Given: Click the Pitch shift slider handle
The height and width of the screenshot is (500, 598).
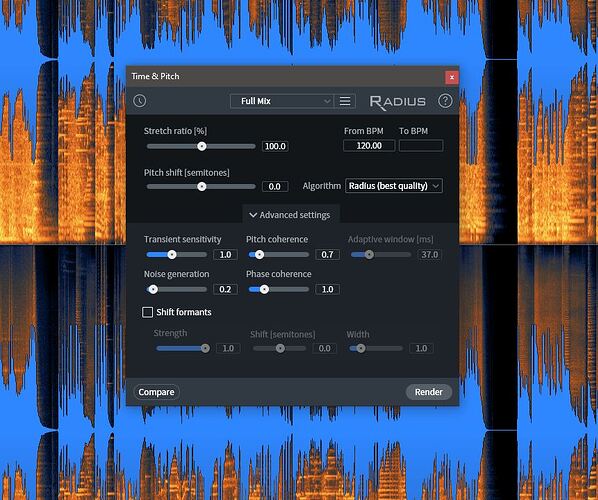Looking at the screenshot, I should 202,186.
